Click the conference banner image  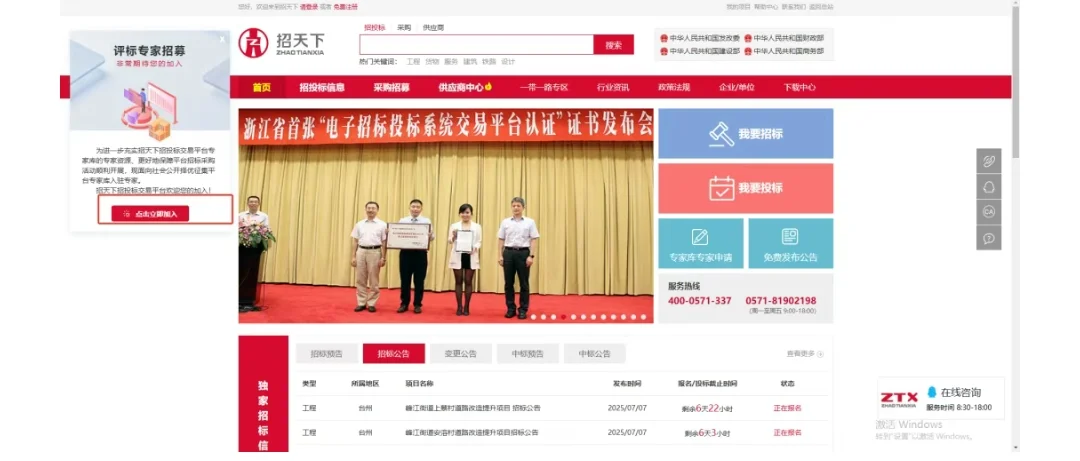pos(446,216)
